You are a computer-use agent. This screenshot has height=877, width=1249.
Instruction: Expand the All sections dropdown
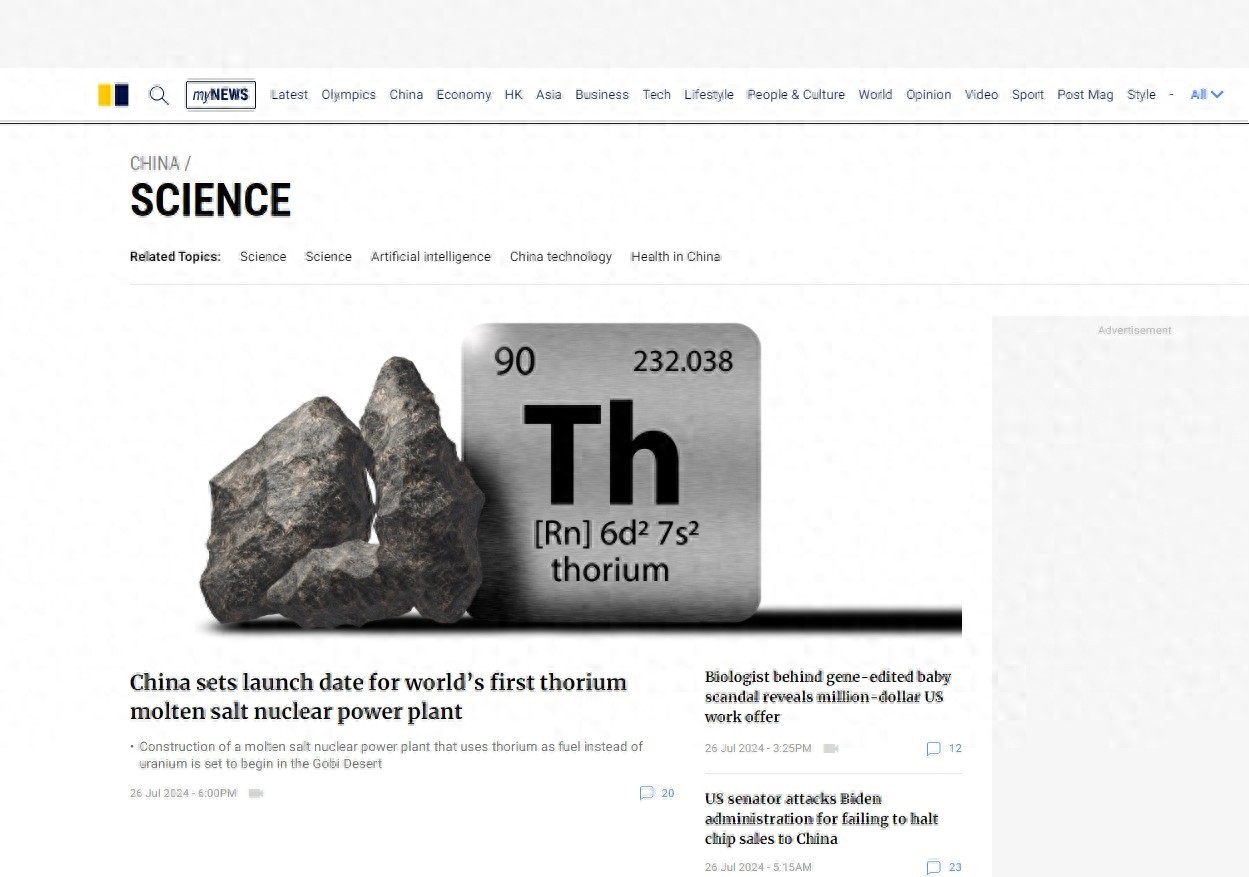1206,95
